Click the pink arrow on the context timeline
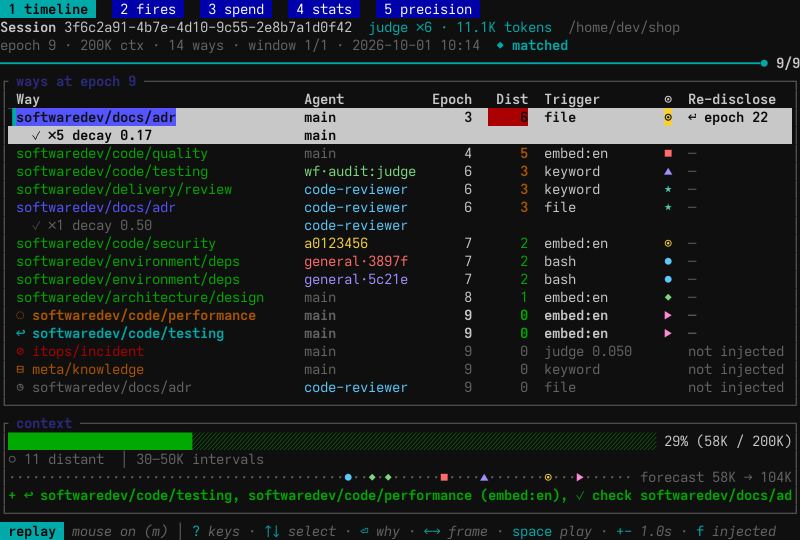This screenshot has width=800, height=540. click(x=580, y=477)
